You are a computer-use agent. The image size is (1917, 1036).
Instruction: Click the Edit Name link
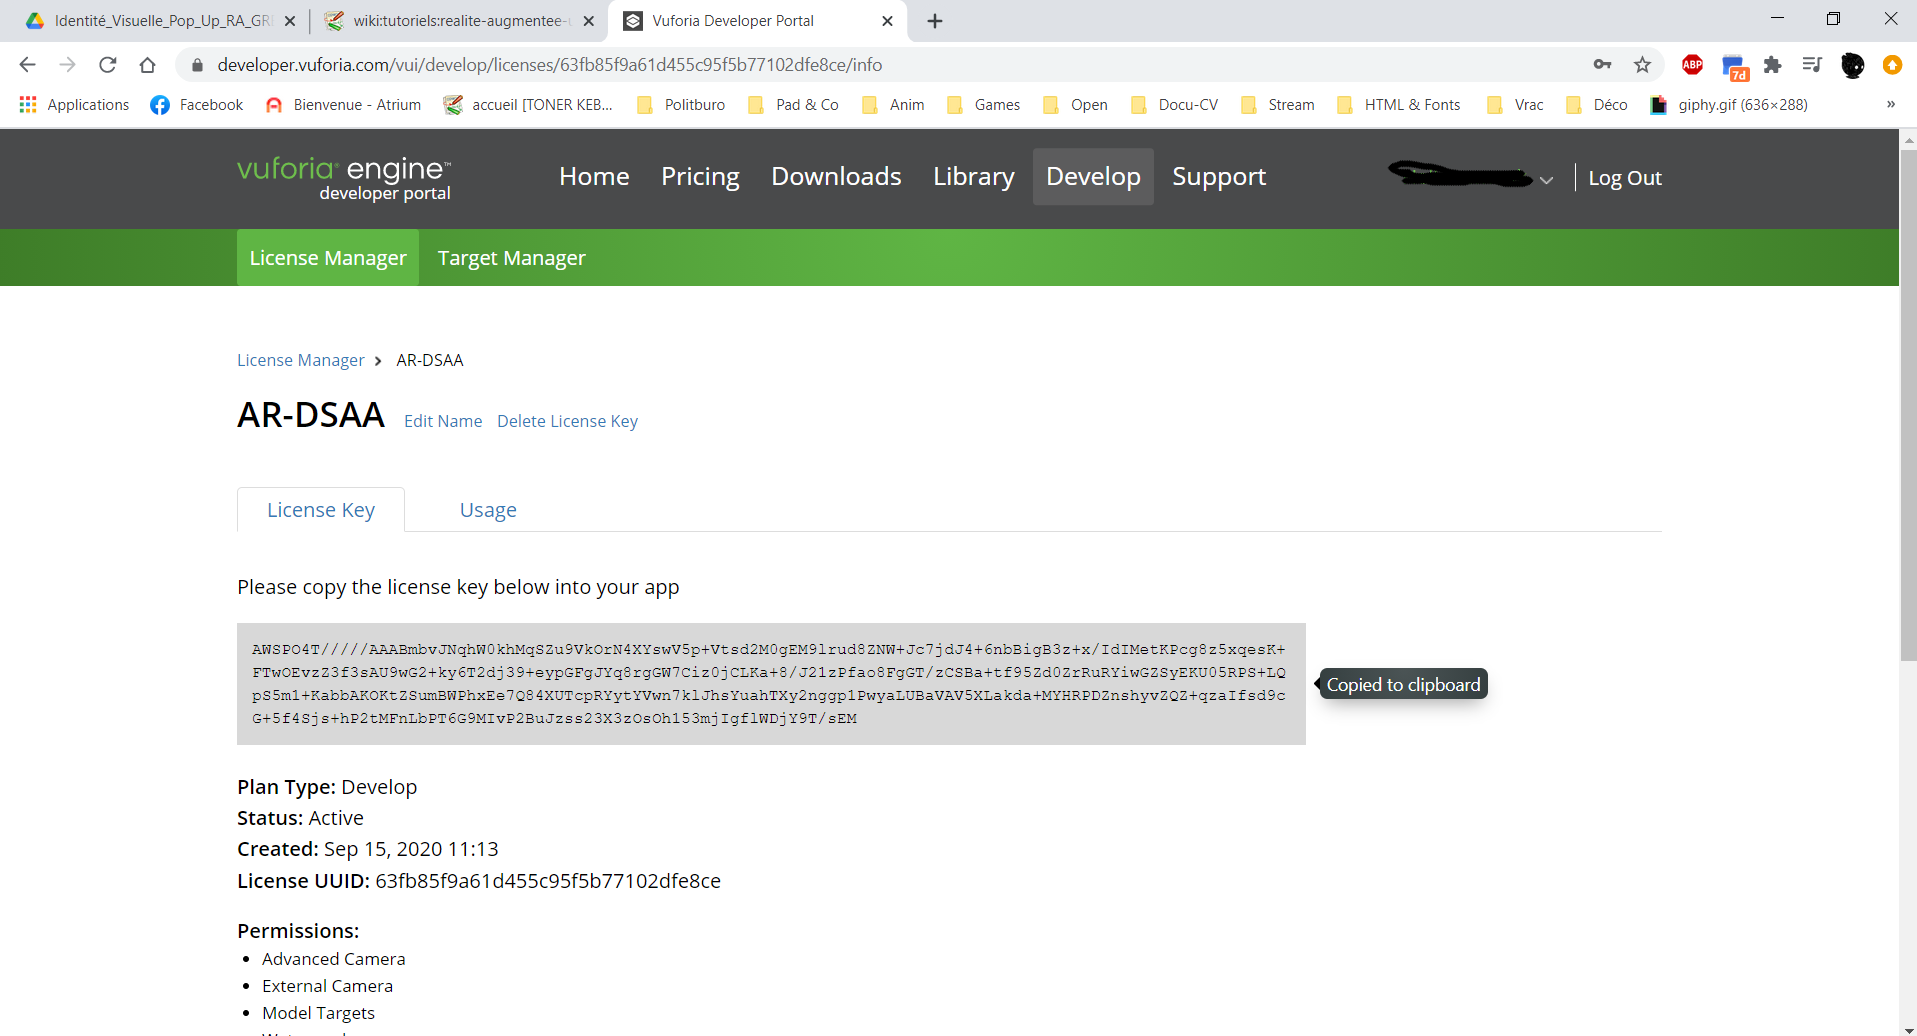[443, 421]
